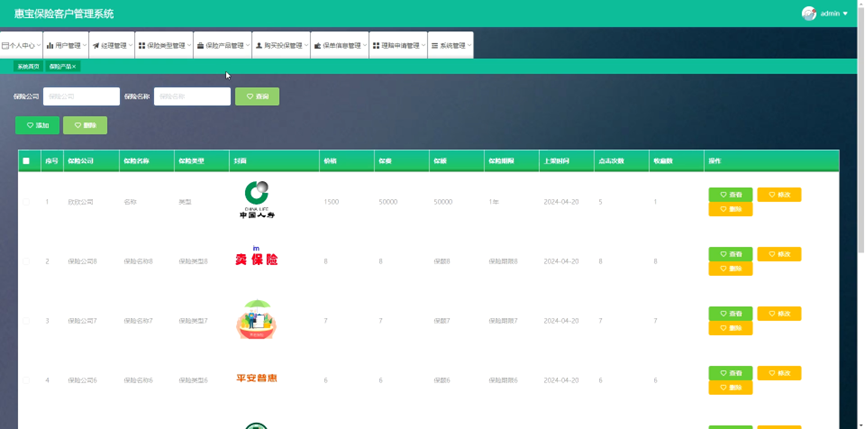This screenshot has width=865, height=429.
Task: Click 修改 for row 1 欣欣公司
Action: coord(779,195)
